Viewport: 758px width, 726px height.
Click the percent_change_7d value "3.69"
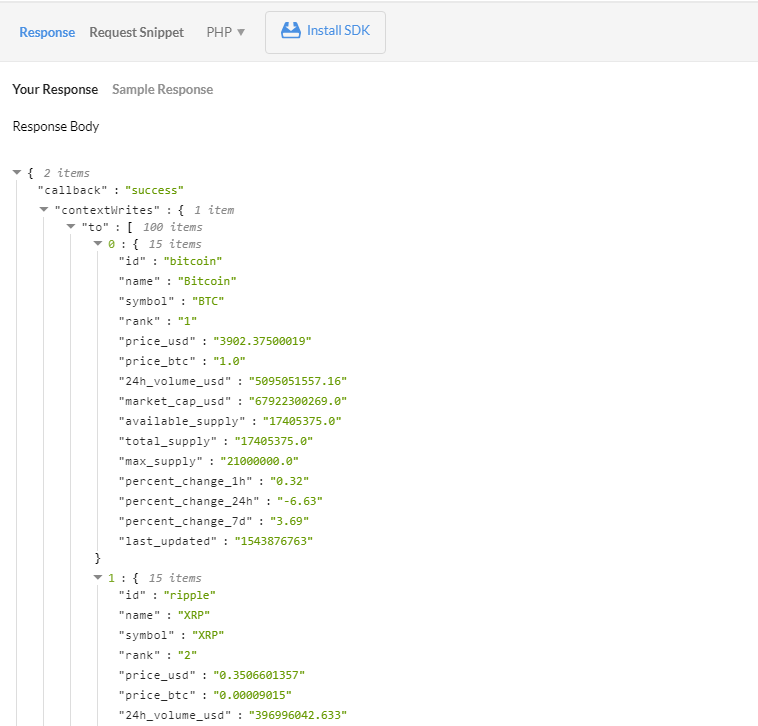(289, 522)
